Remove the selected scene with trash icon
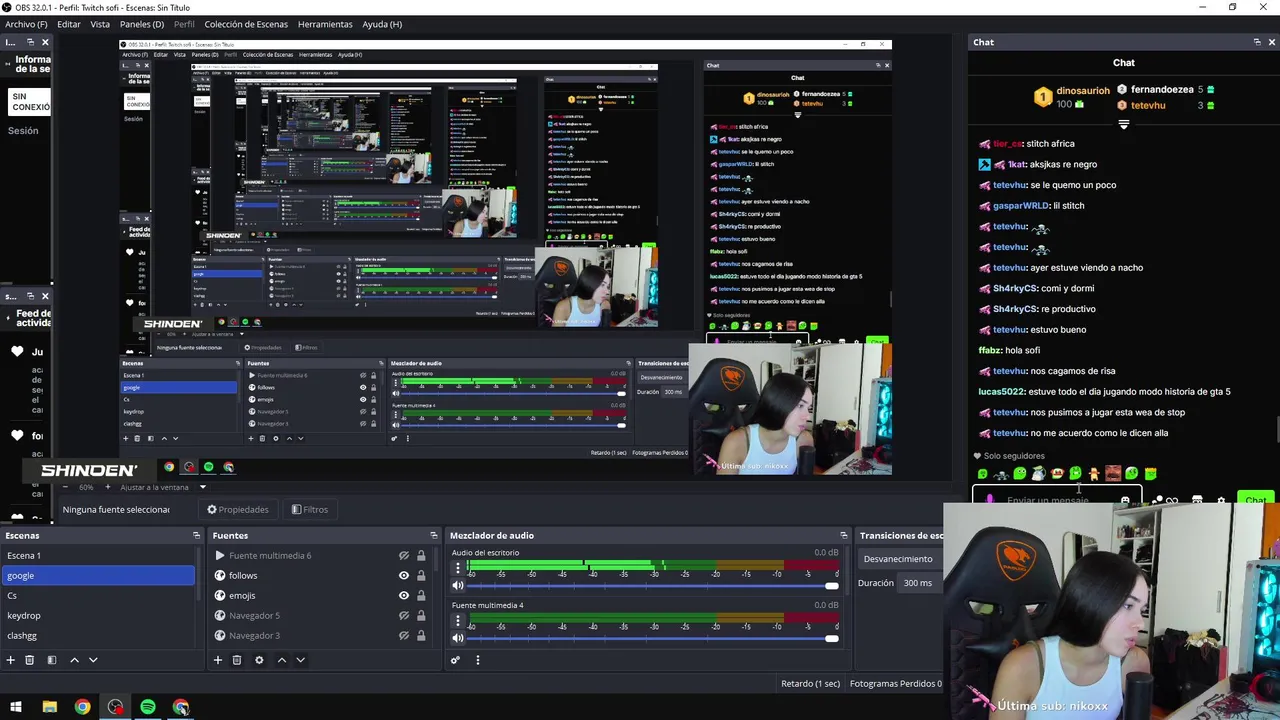The height and width of the screenshot is (720, 1280). click(x=30, y=660)
